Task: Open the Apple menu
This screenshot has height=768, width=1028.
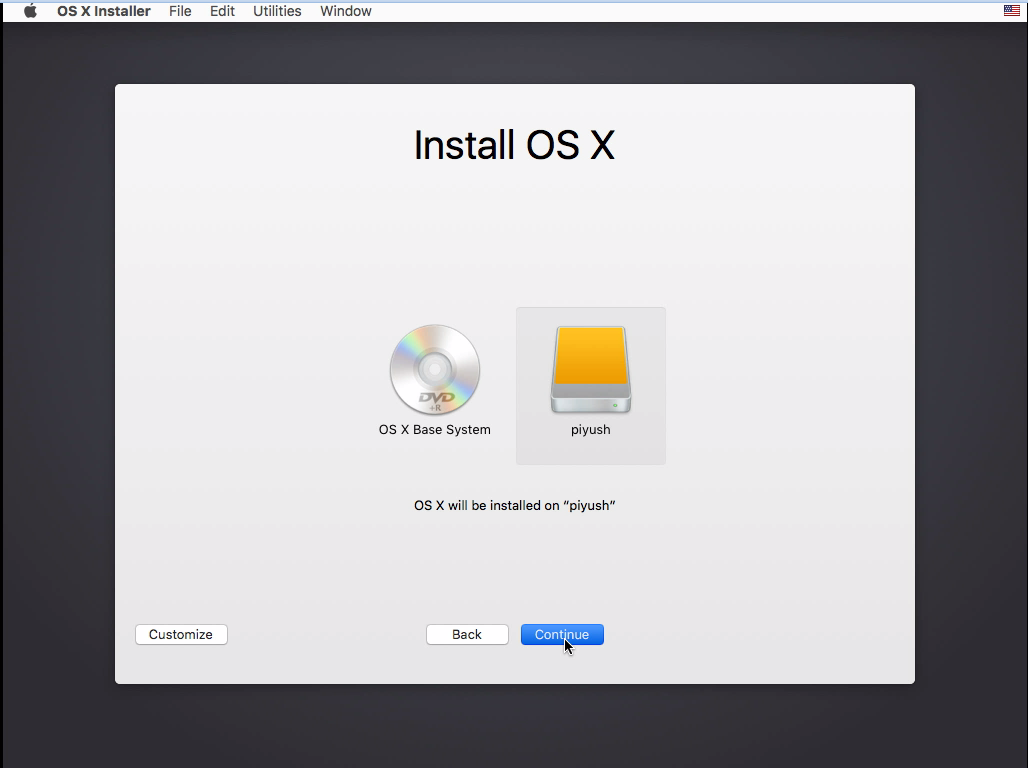Action: point(30,11)
